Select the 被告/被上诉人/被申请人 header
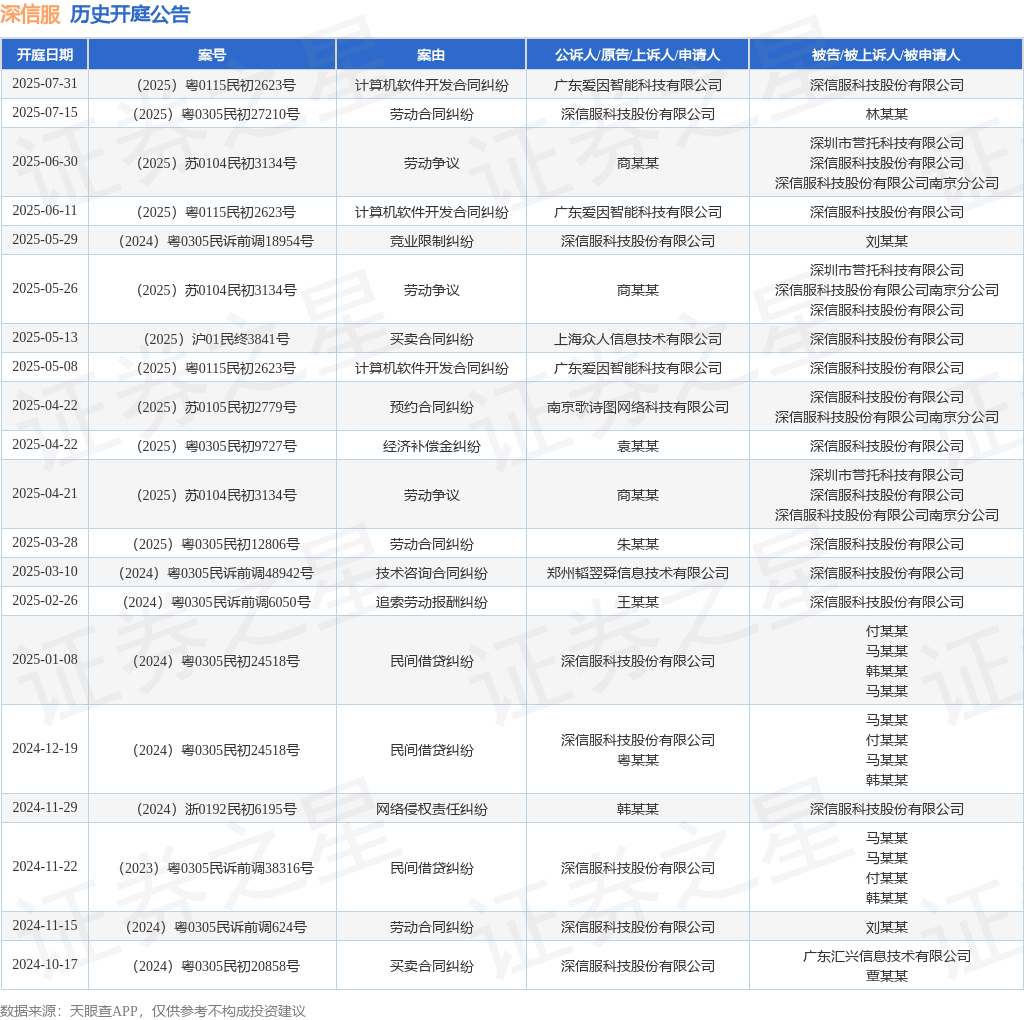 click(x=886, y=55)
